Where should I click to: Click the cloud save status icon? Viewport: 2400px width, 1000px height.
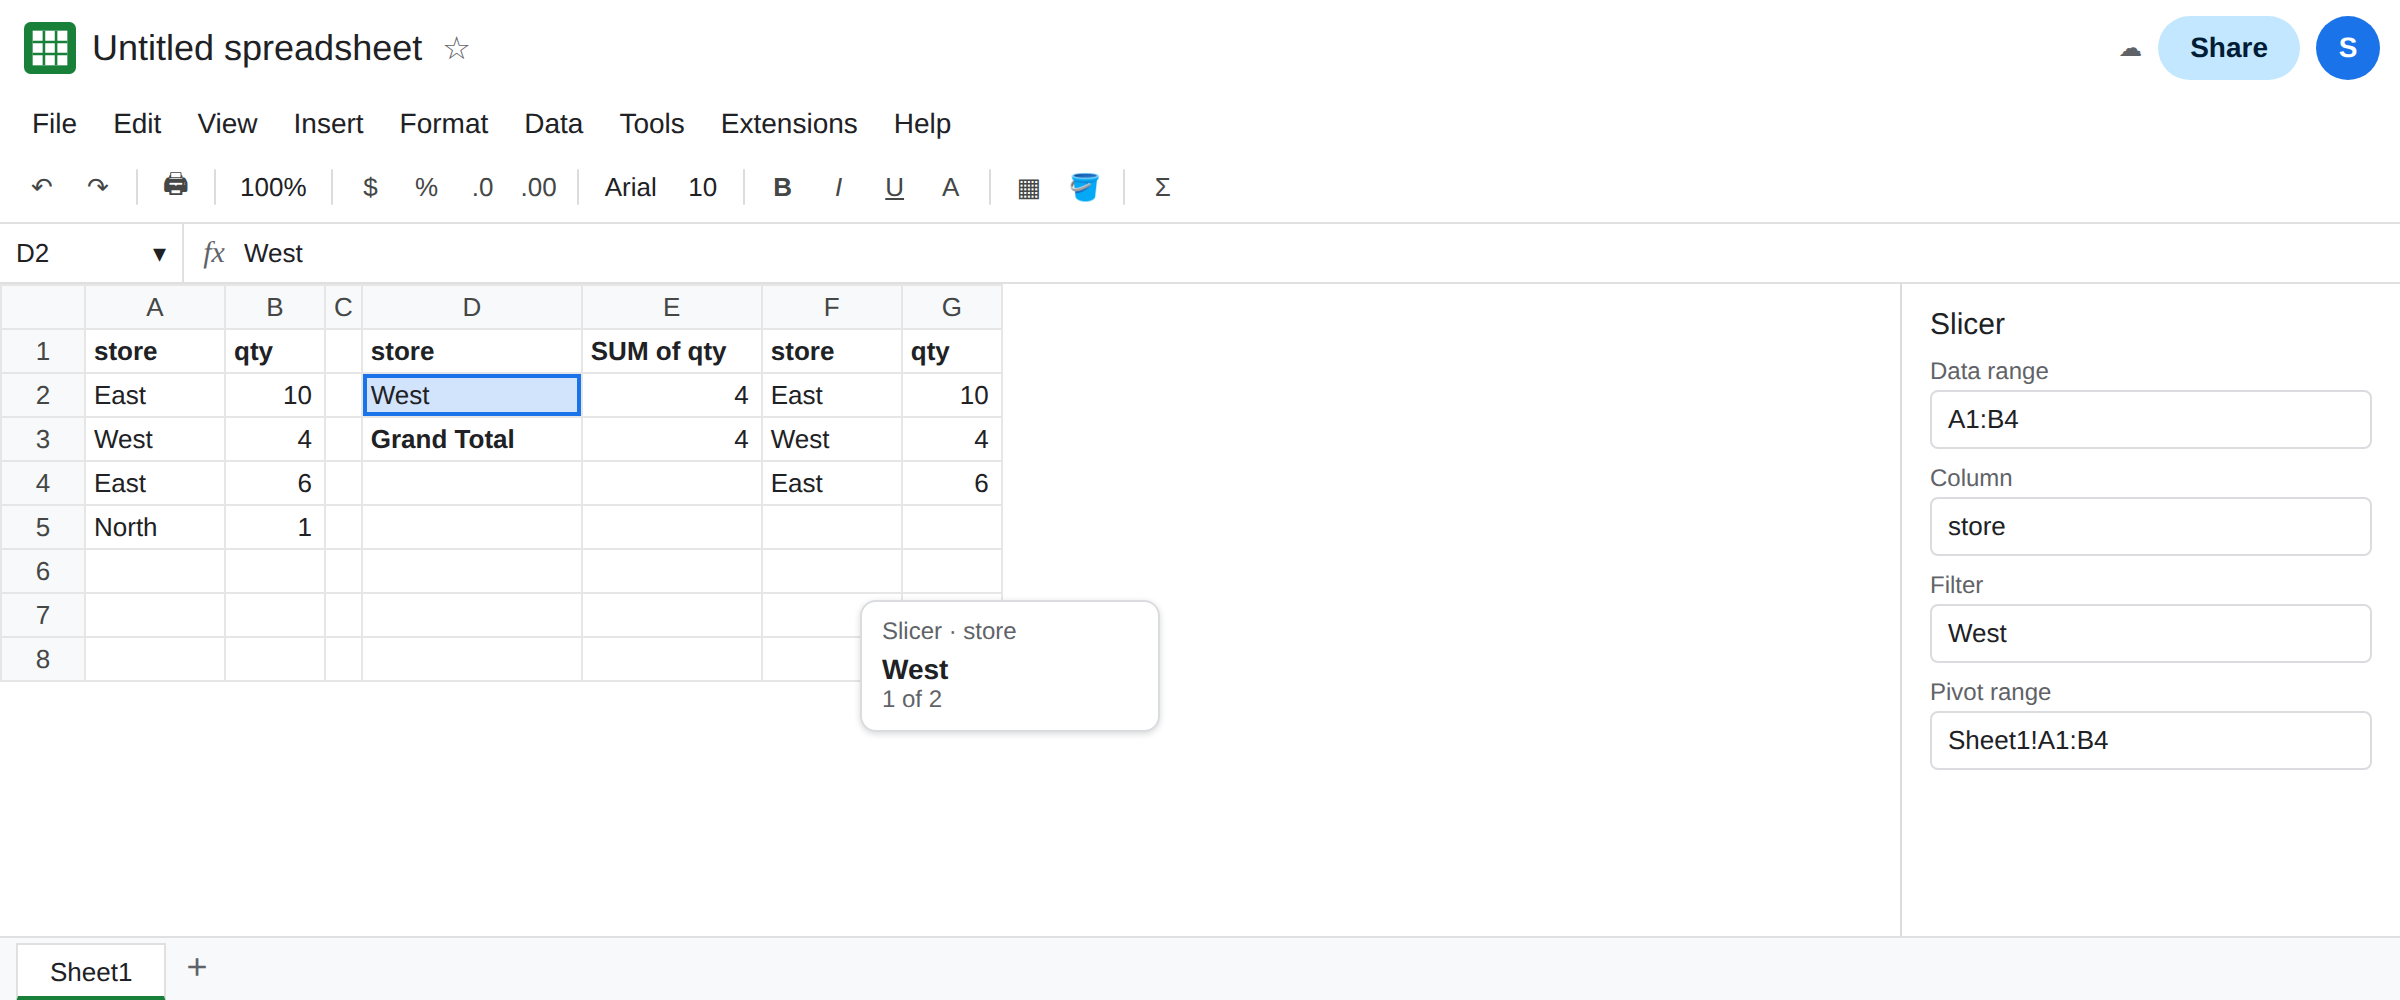(x=2130, y=49)
